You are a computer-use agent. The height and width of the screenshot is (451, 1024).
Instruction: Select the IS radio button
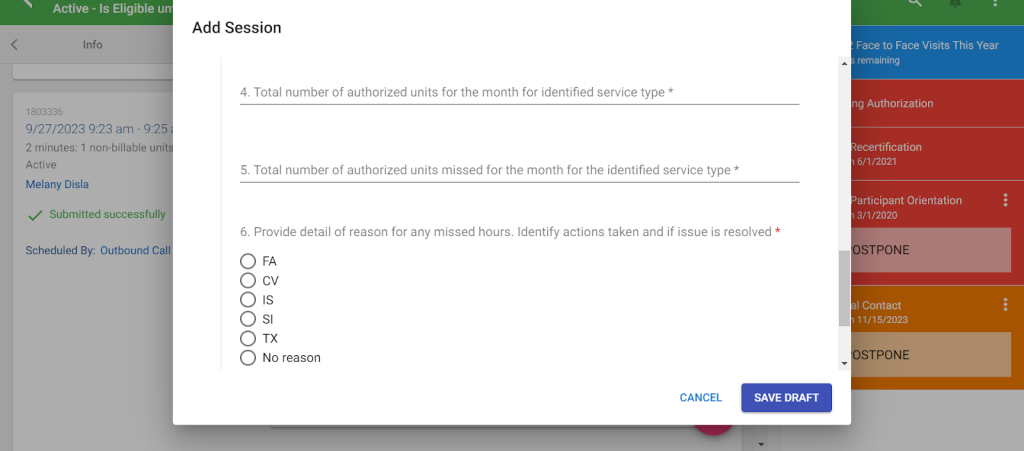click(248, 300)
